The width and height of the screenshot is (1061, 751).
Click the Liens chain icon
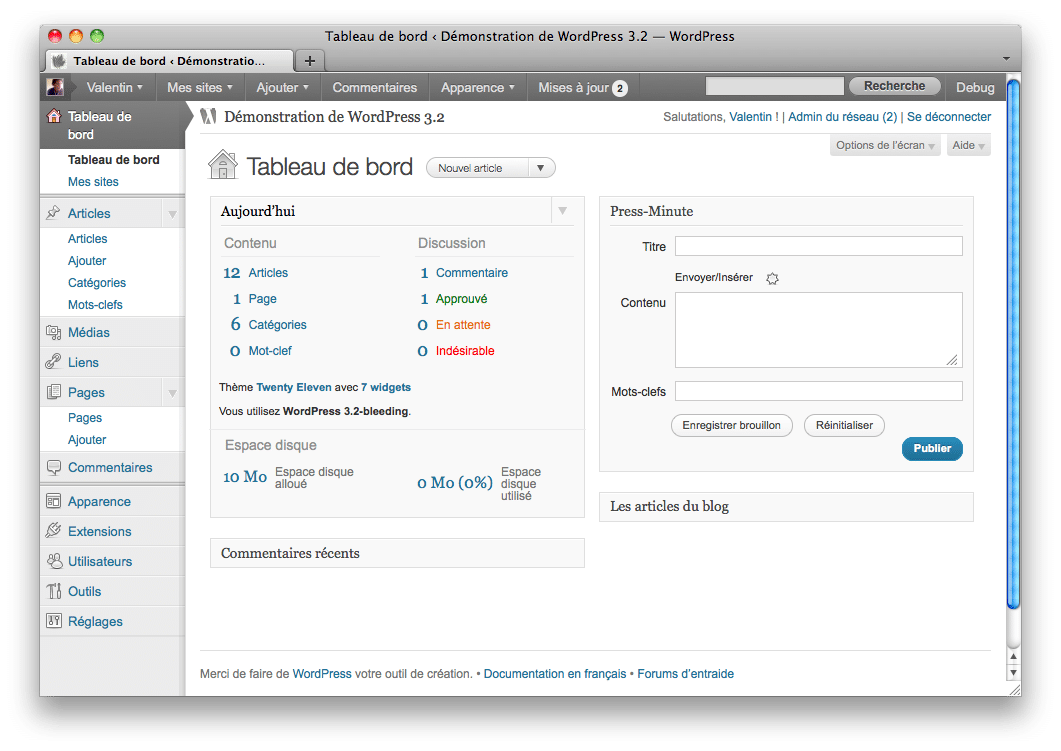(x=53, y=362)
